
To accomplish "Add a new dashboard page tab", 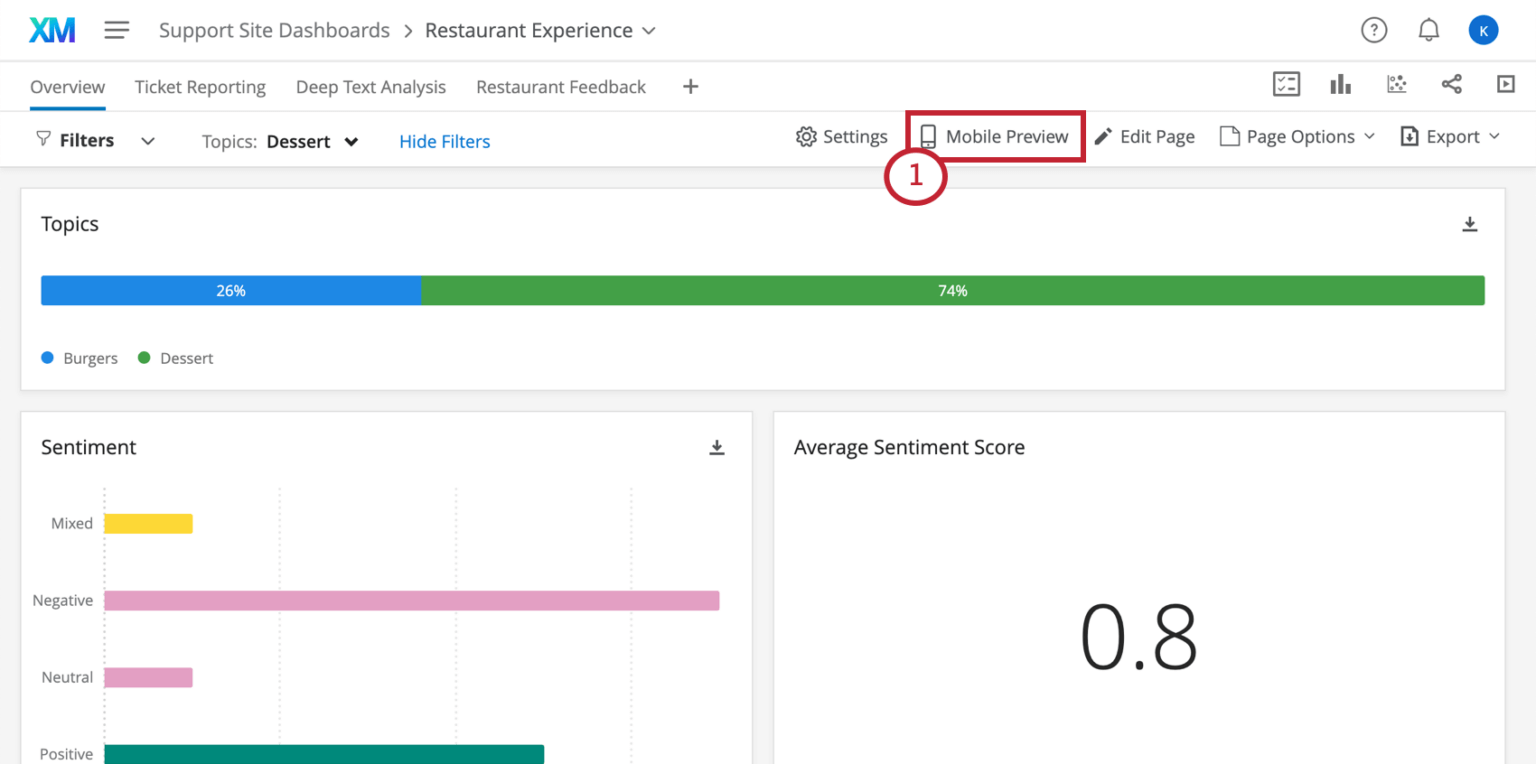I will (690, 87).
